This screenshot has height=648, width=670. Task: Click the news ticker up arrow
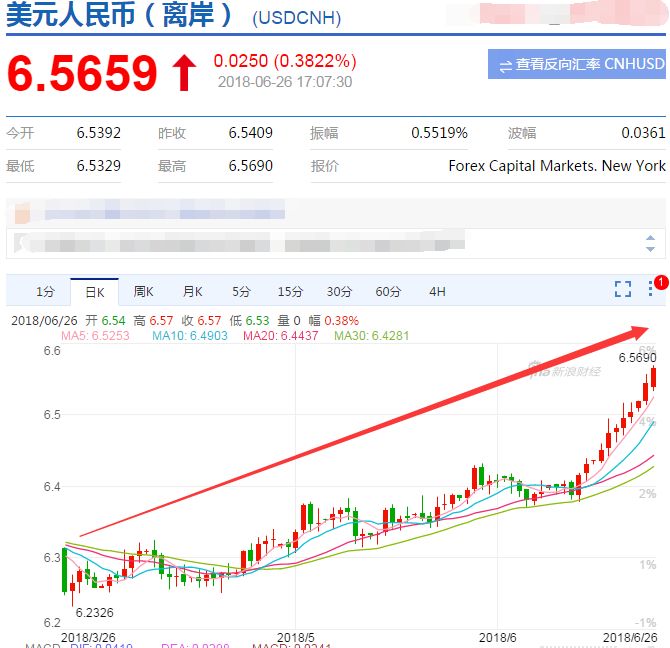coord(650,238)
